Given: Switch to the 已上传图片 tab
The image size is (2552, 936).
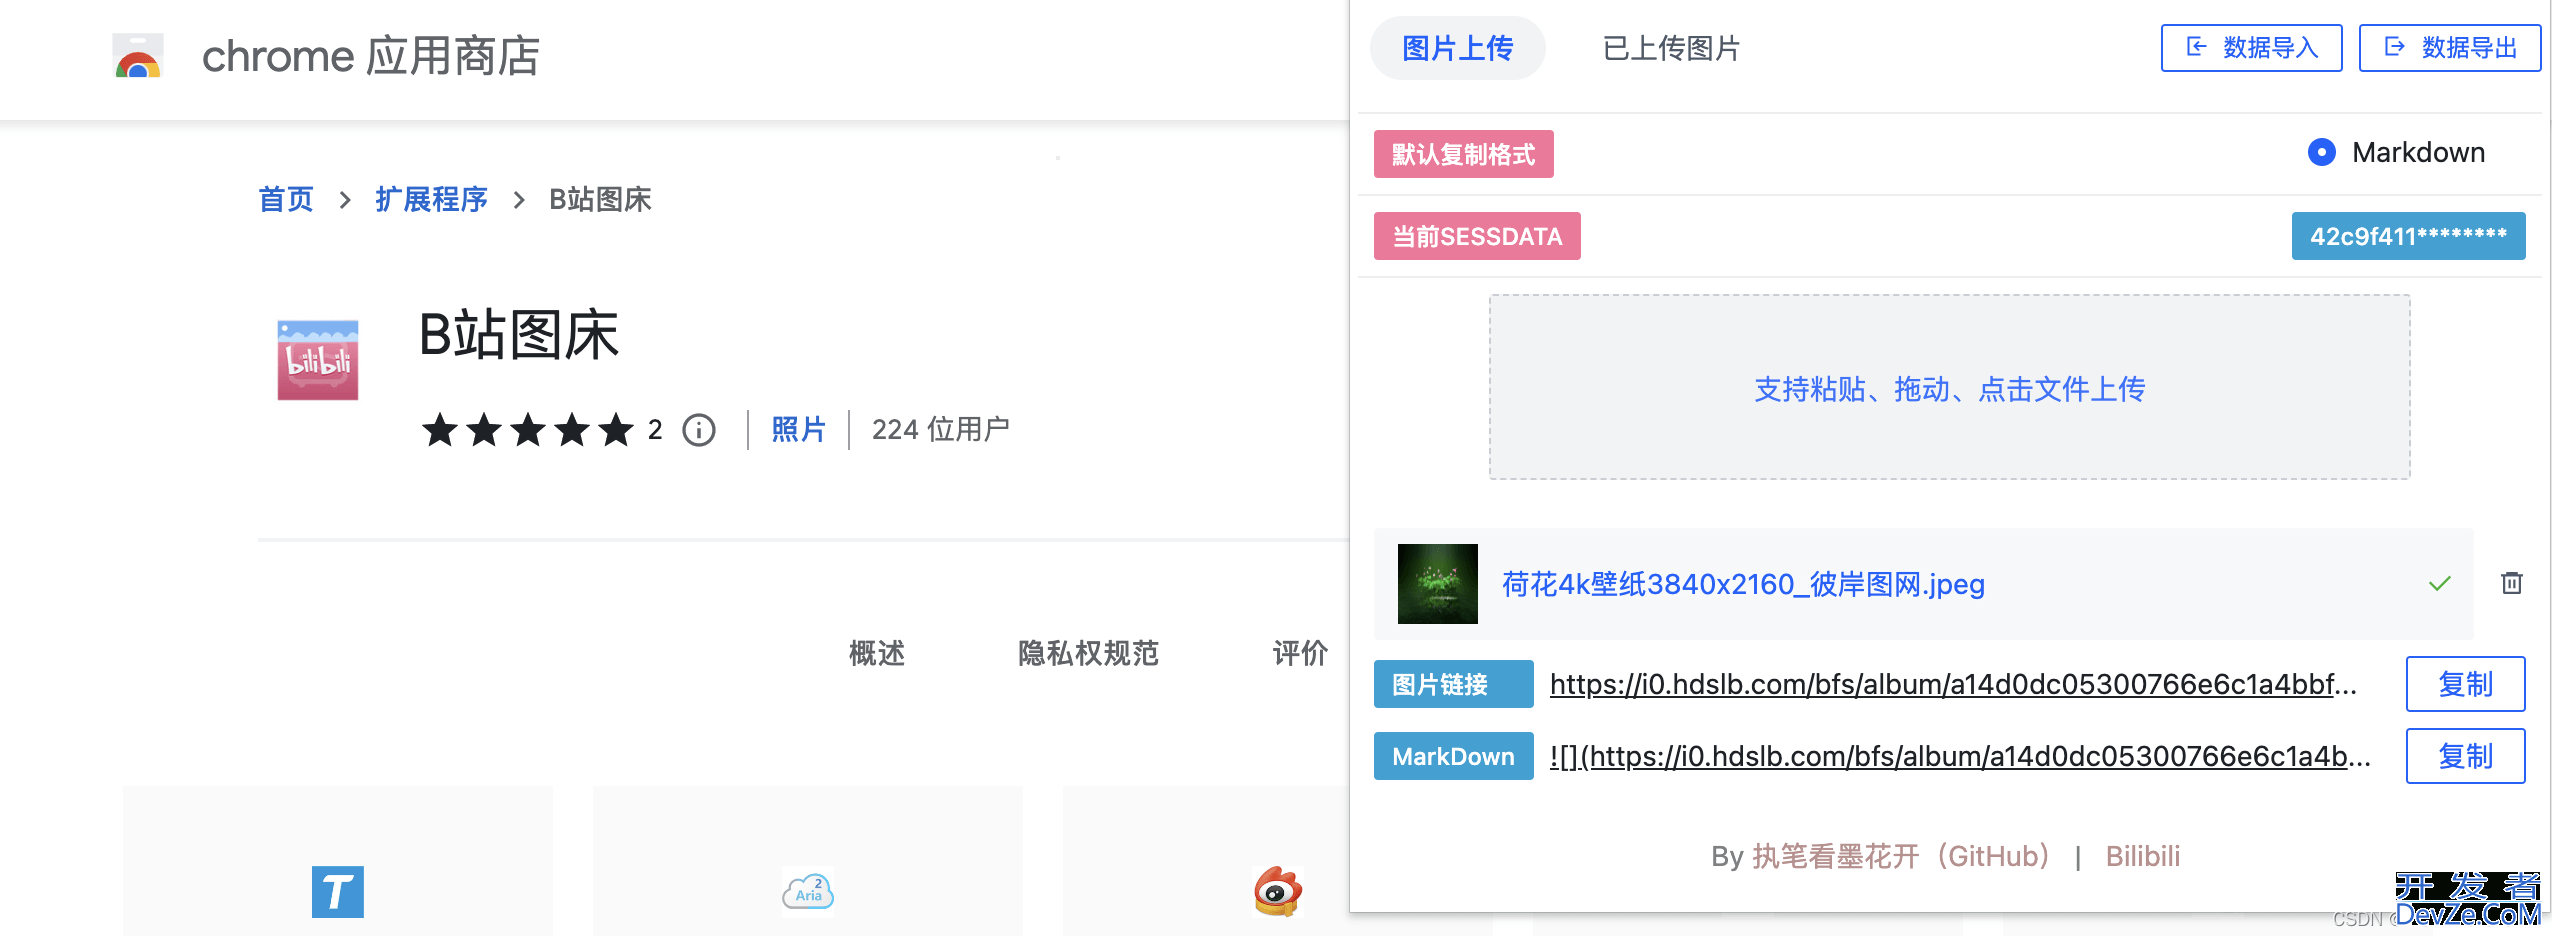Looking at the screenshot, I should [x=1672, y=48].
